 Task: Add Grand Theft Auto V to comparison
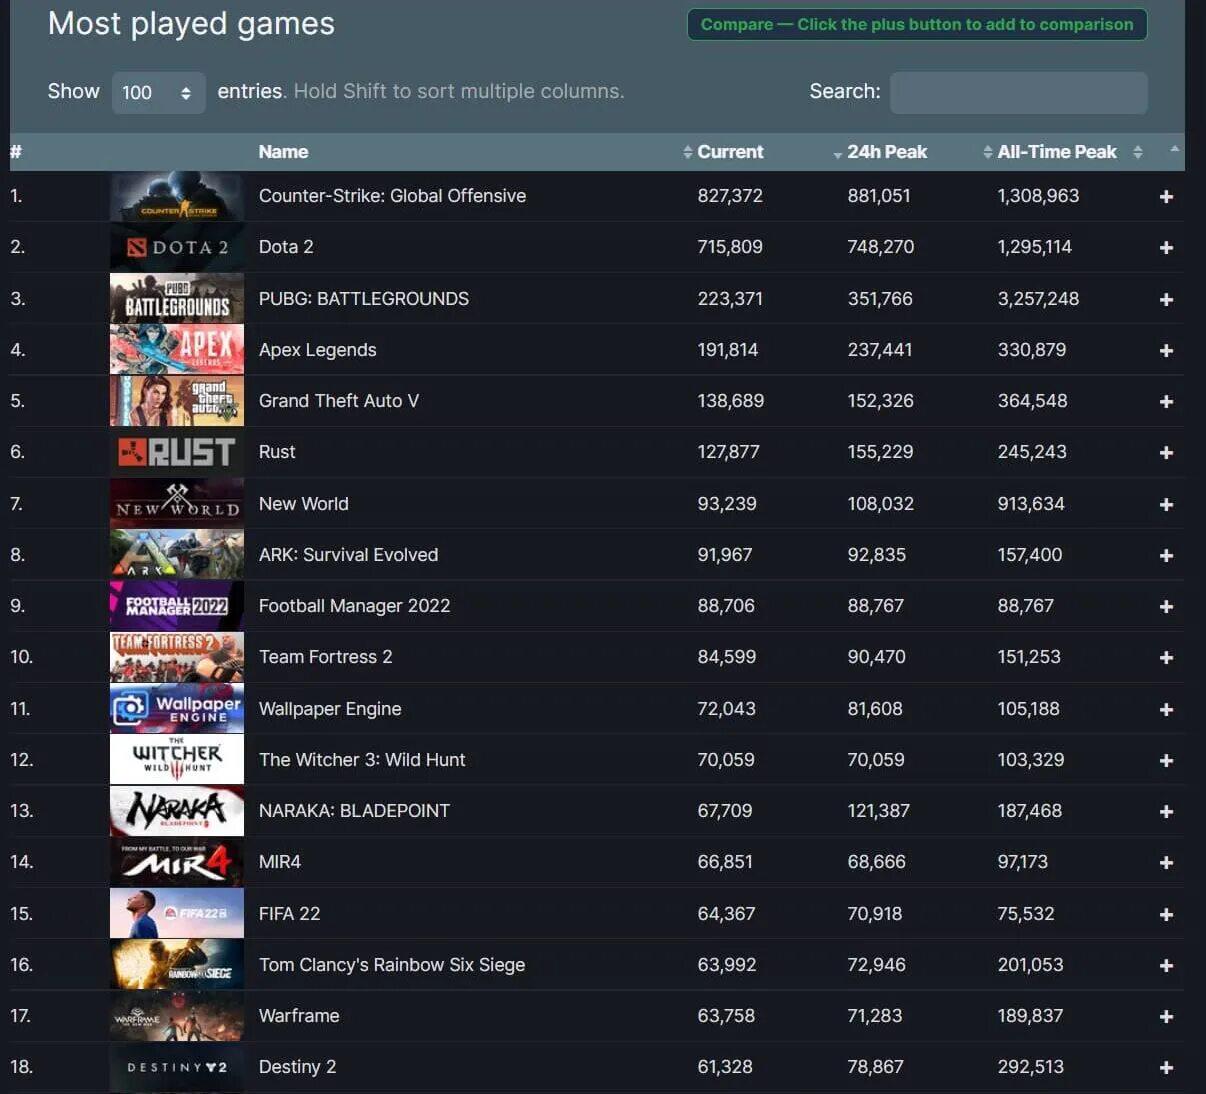1166,402
